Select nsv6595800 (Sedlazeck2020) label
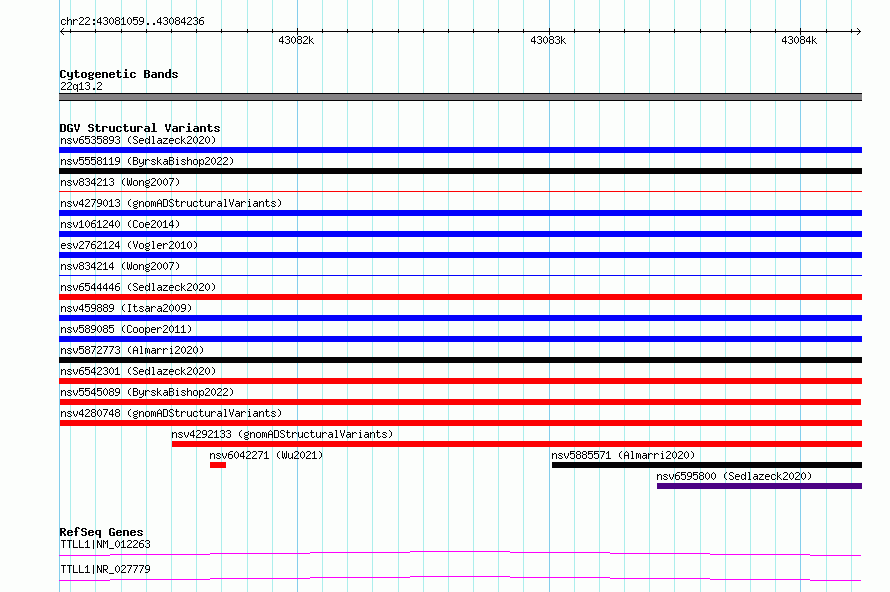Image resolution: width=890 pixels, height=592 pixels. tap(734, 476)
